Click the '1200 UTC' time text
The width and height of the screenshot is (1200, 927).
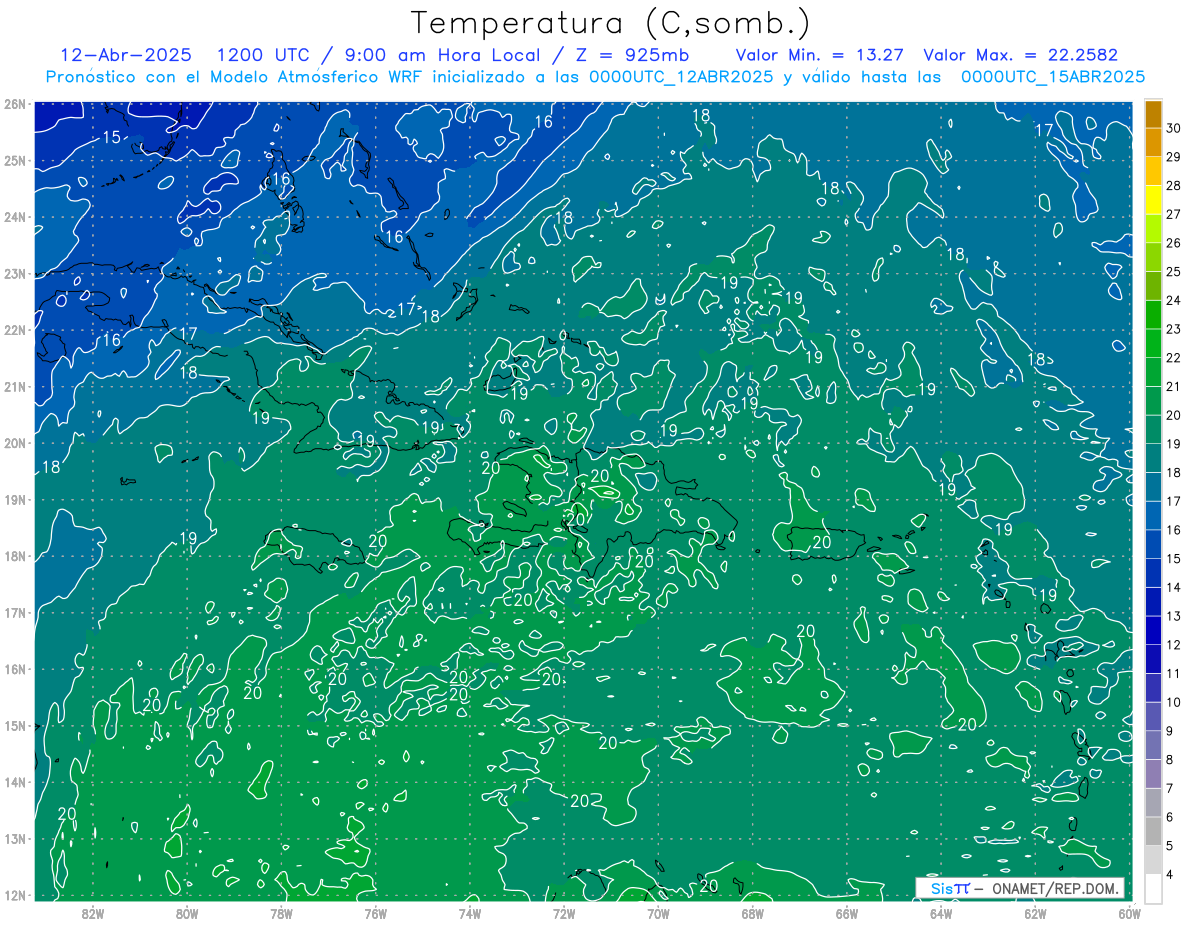click(x=262, y=55)
